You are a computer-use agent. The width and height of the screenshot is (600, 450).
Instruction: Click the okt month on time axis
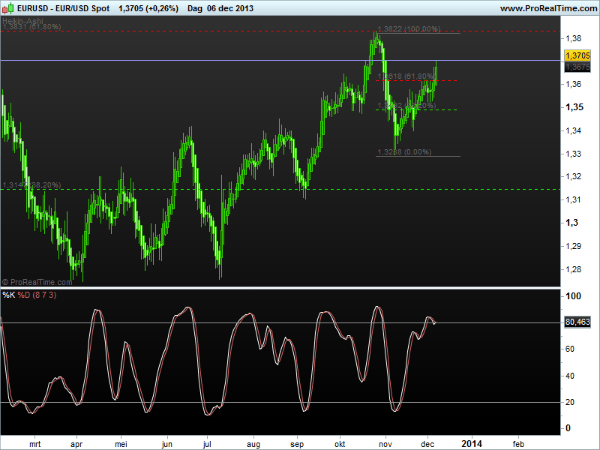340,444
